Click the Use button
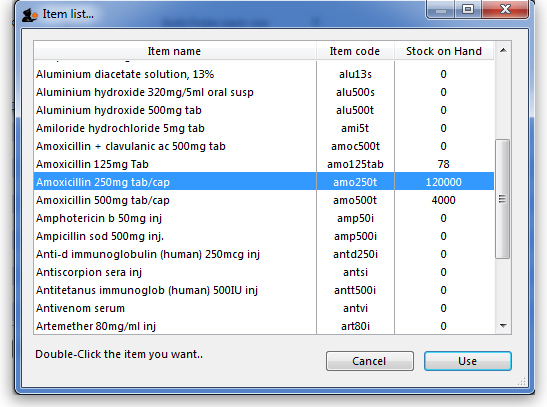Viewport: 547px width, 407px height. (x=467, y=361)
